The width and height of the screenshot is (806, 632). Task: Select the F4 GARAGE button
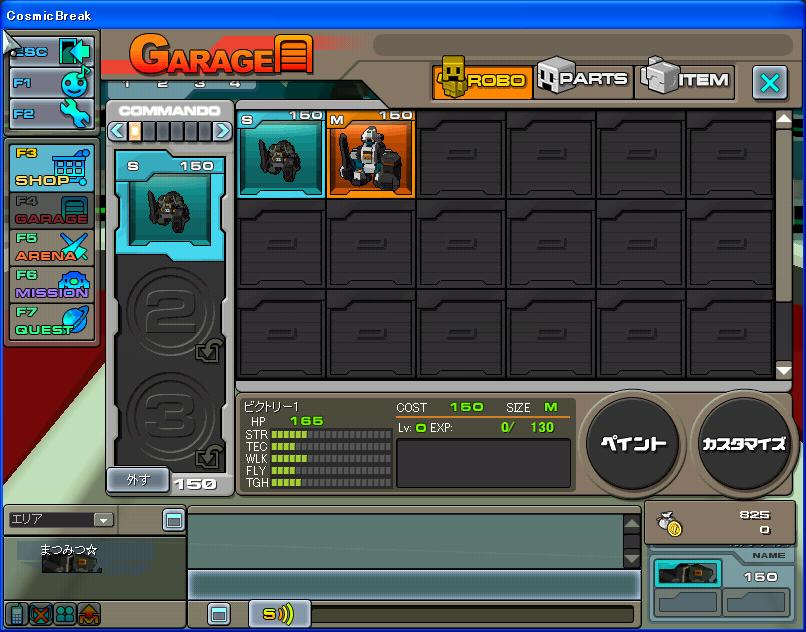click(51, 211)
